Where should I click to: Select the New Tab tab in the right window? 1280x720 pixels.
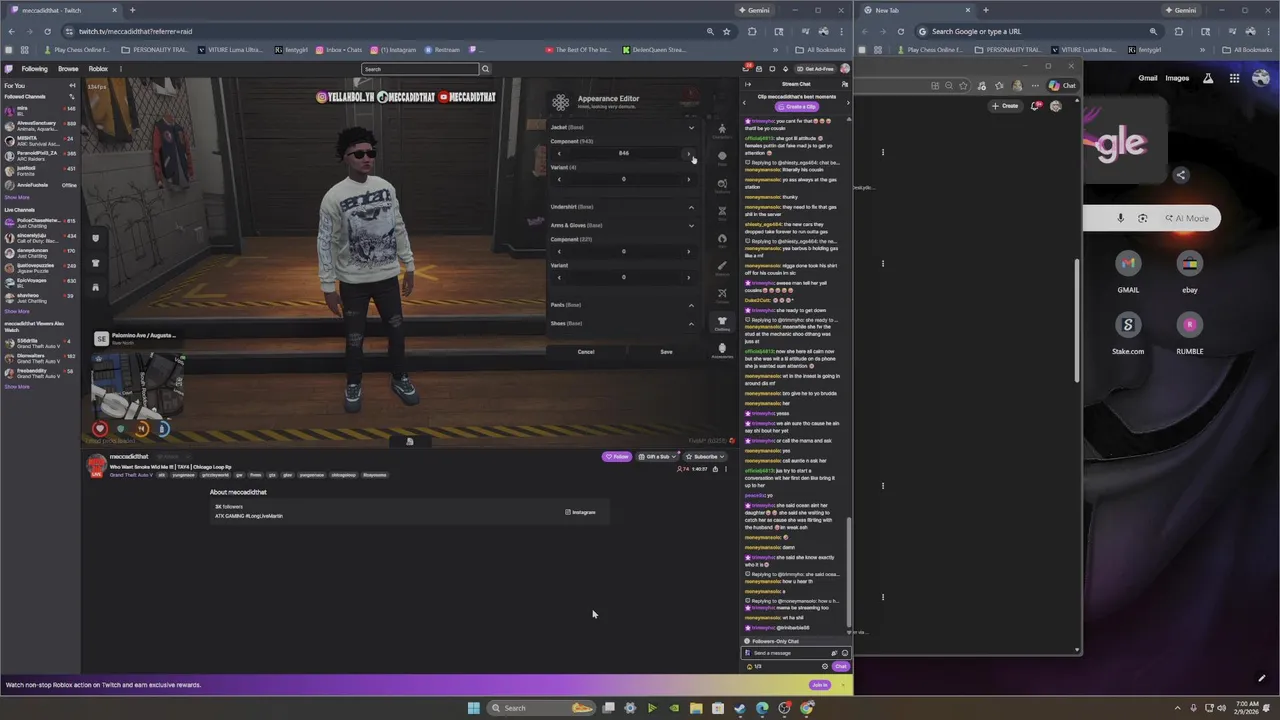[x=915, y=10]
